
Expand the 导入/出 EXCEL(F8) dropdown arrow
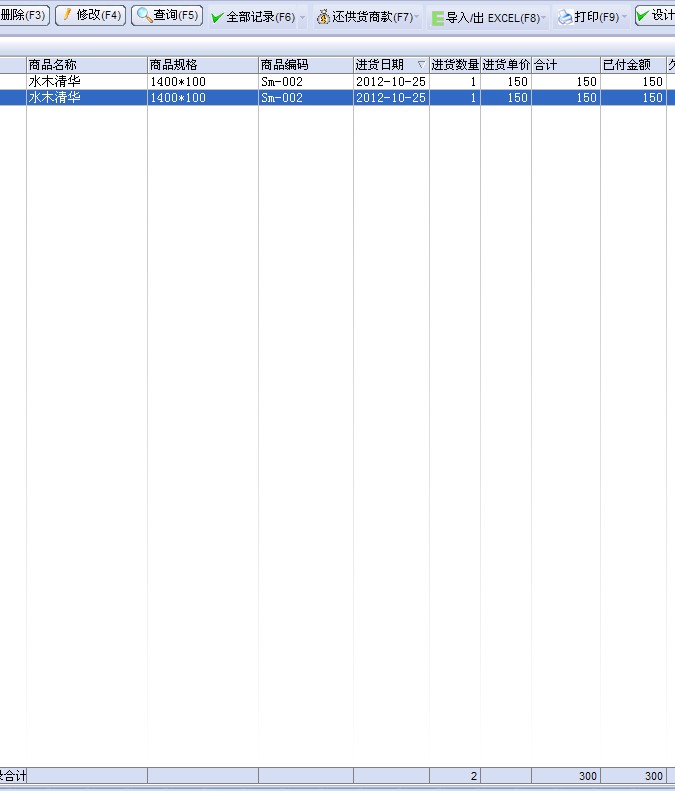point(545,18)
